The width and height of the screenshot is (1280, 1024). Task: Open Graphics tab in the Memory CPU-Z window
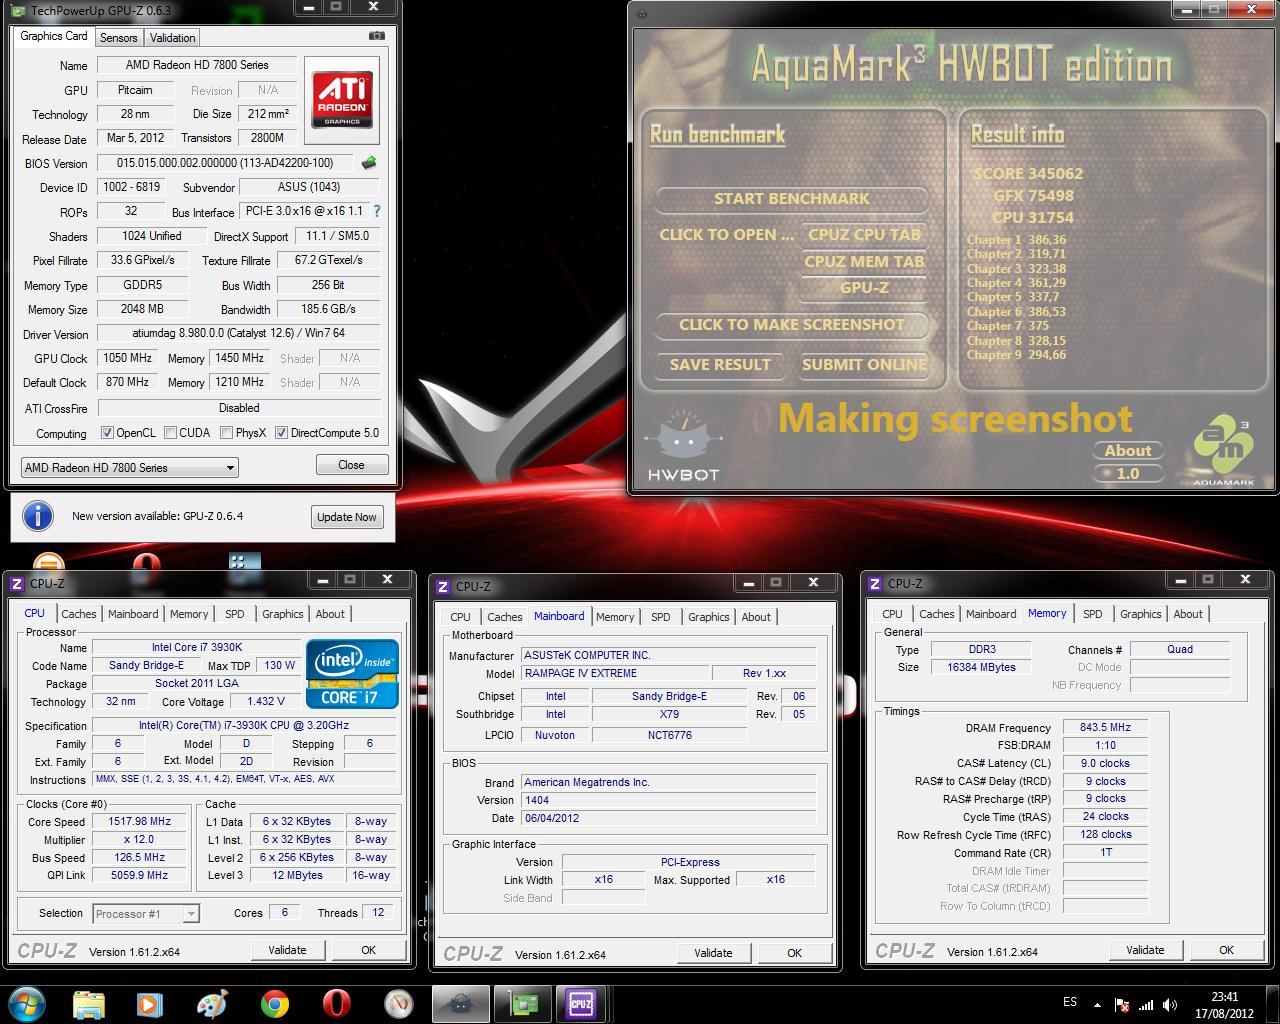(x=1141, y=614)
